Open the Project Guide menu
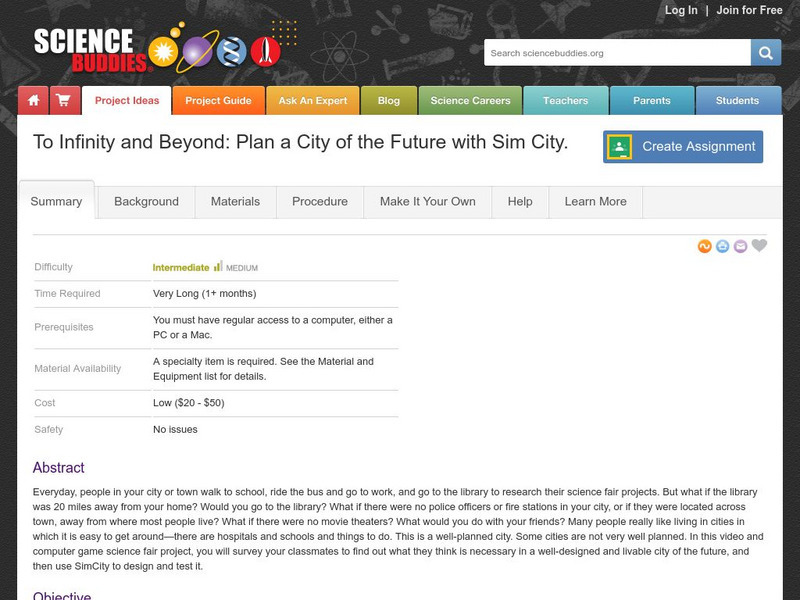The height and width of the screenshot is (600, 800). pos(218,101)
